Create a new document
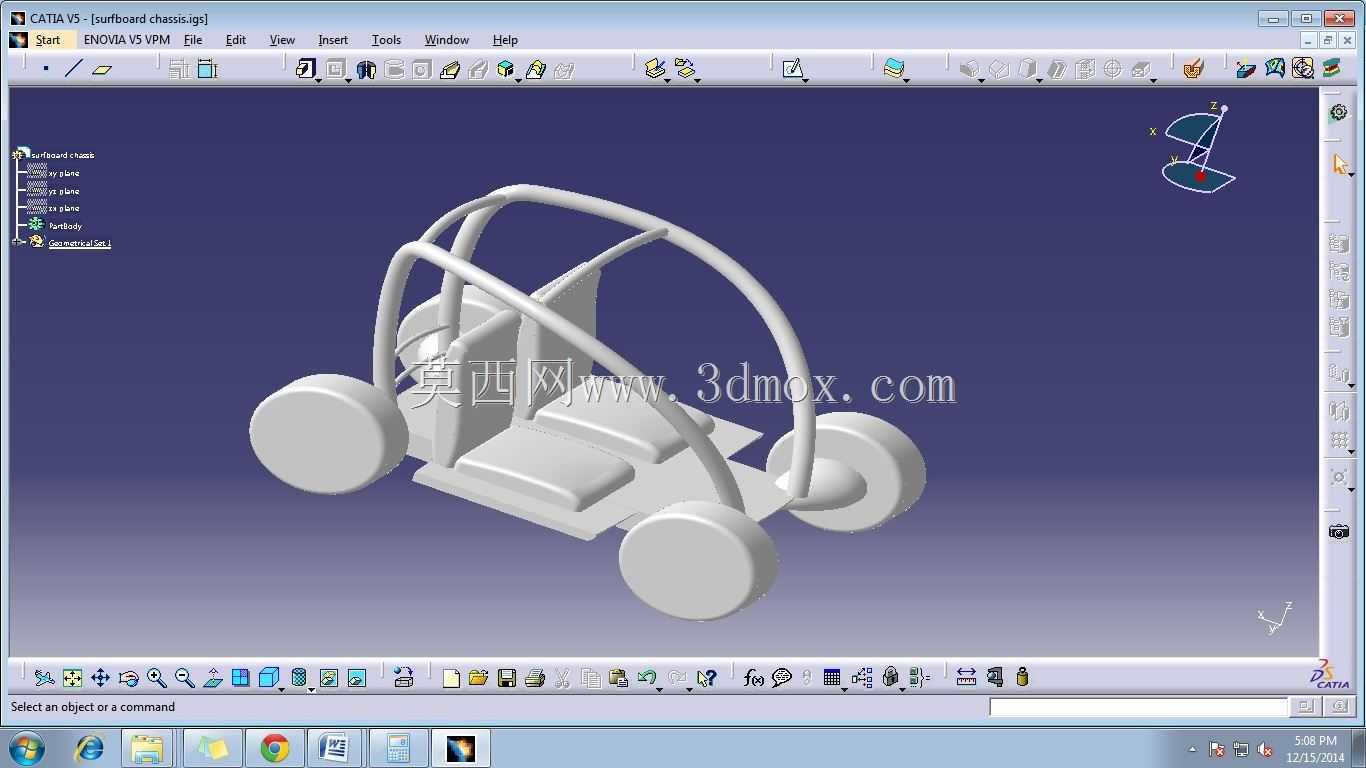 pos(451,678)
